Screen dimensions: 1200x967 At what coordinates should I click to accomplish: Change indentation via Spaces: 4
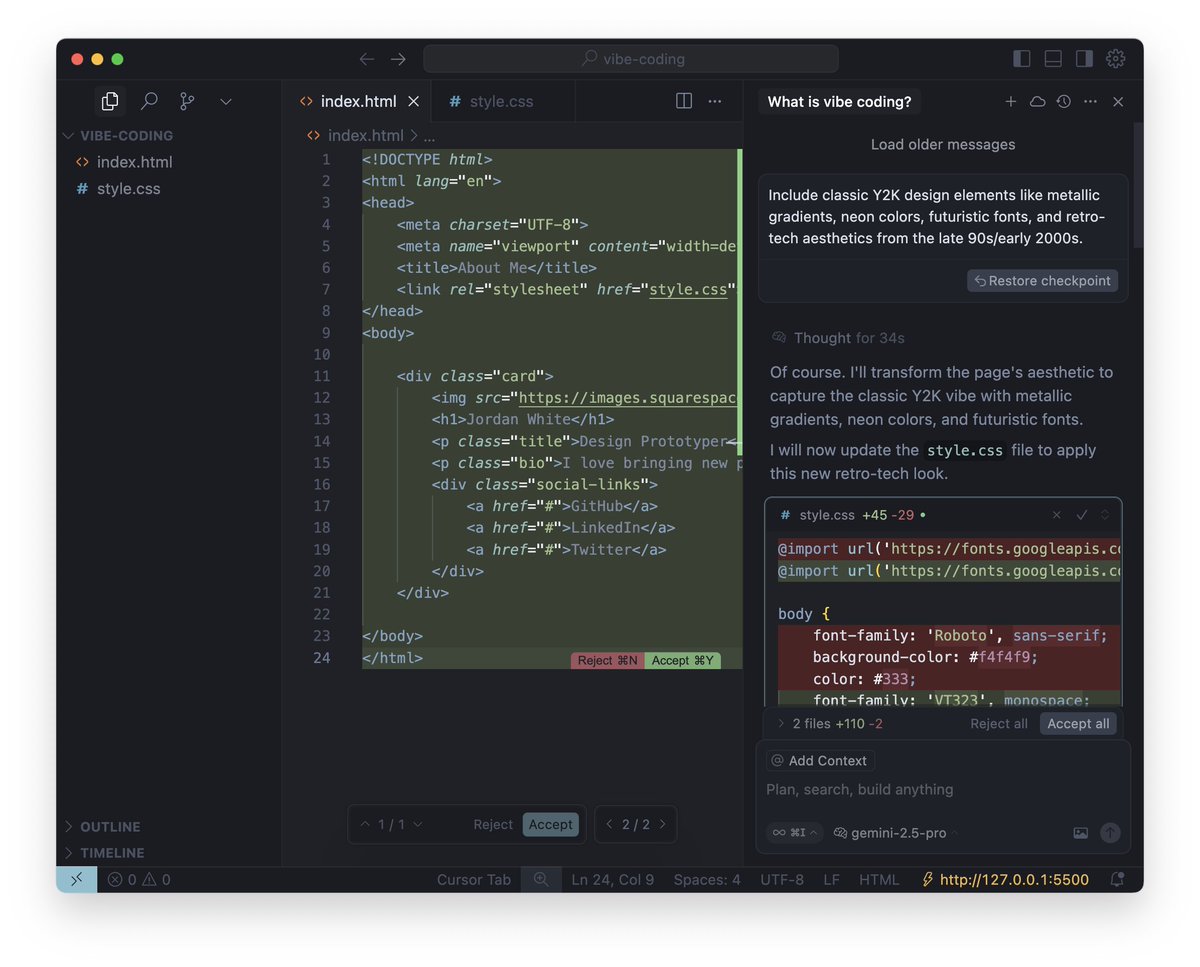click(707, 880)
